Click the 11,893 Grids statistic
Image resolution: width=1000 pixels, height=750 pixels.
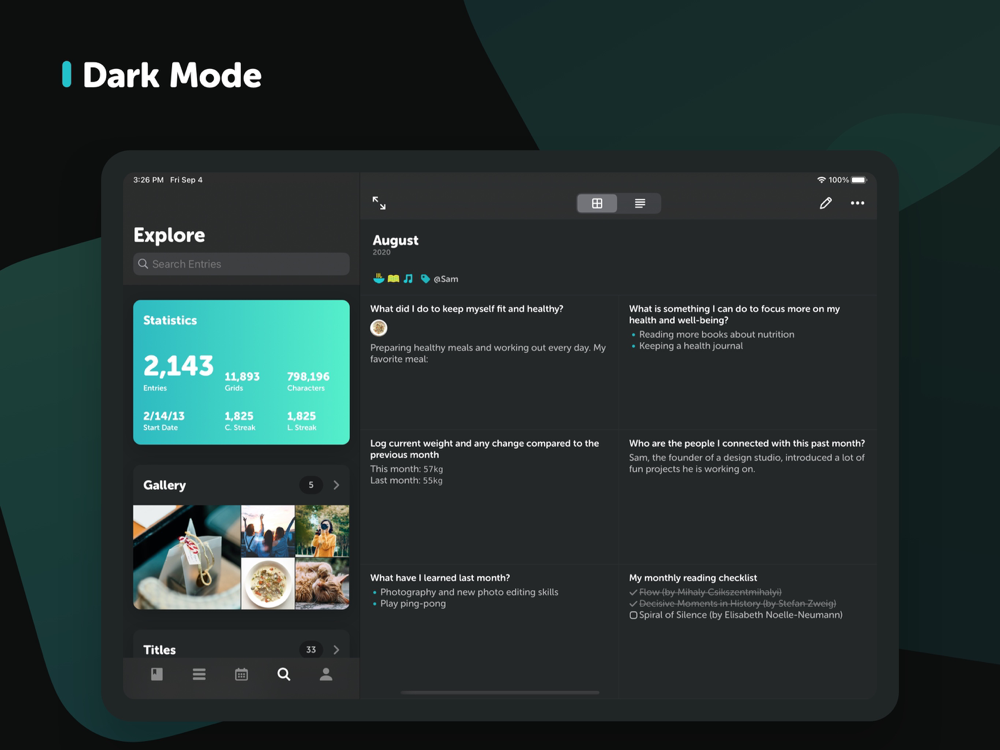tap(242, 381)
